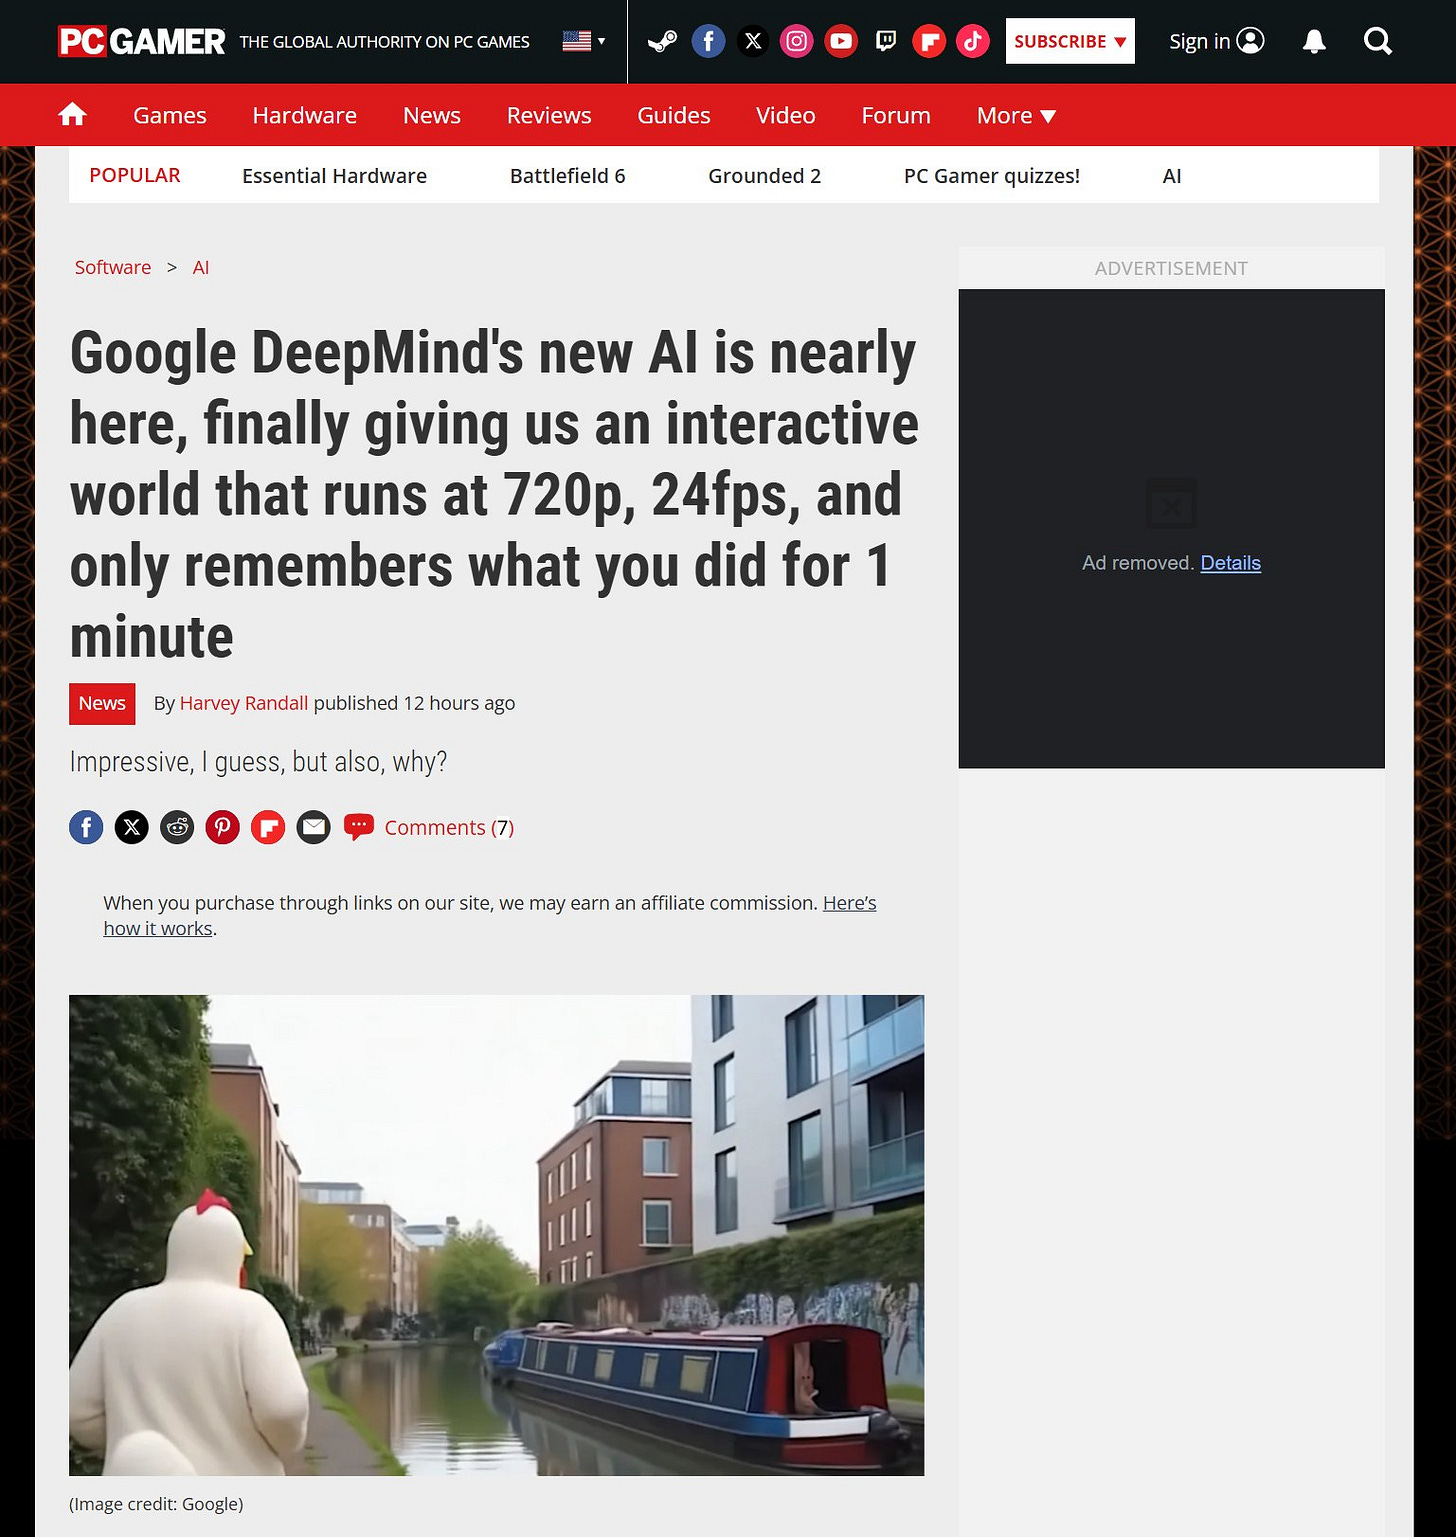This screenshot has height=1537, width=1456.
Task: Go to the Home icon in navigation
Action: (x=72, y=115)
